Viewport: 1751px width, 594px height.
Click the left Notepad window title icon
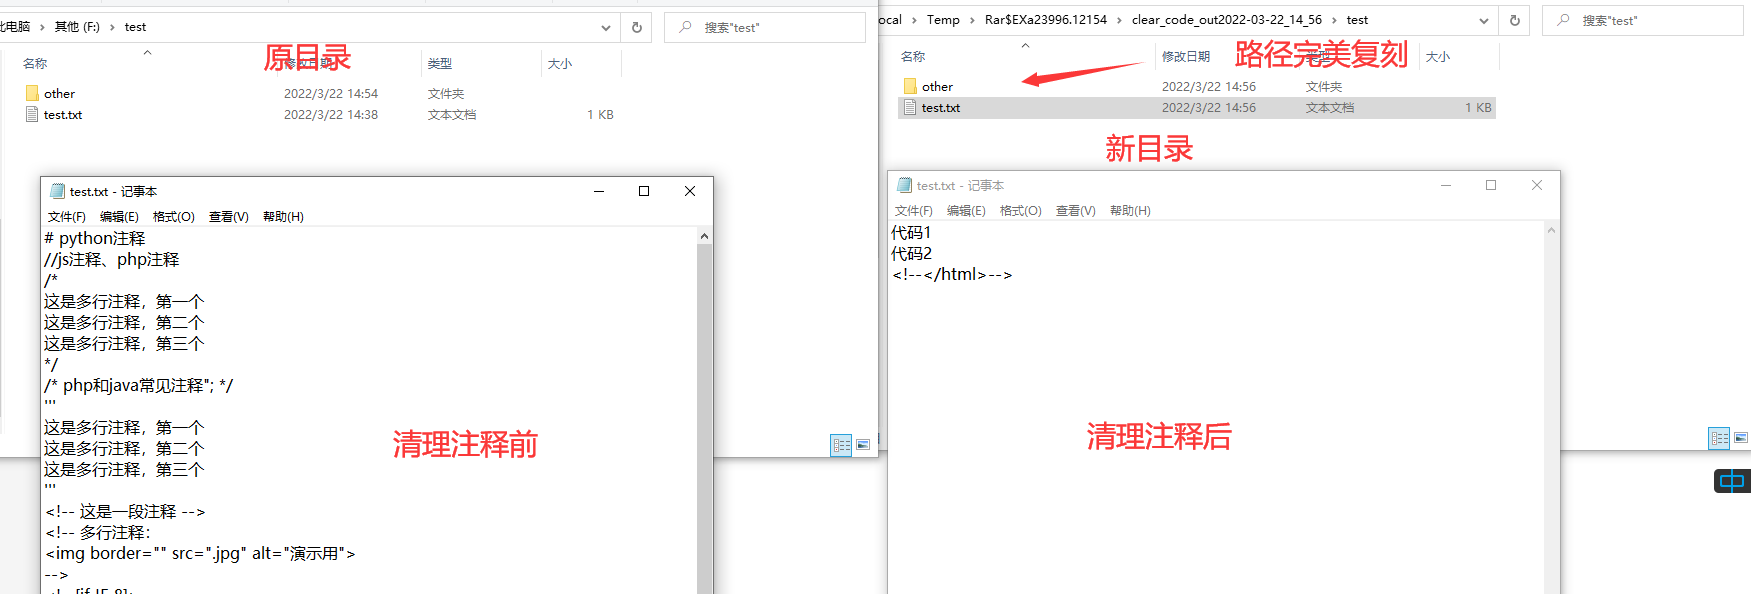coord(57,191)
